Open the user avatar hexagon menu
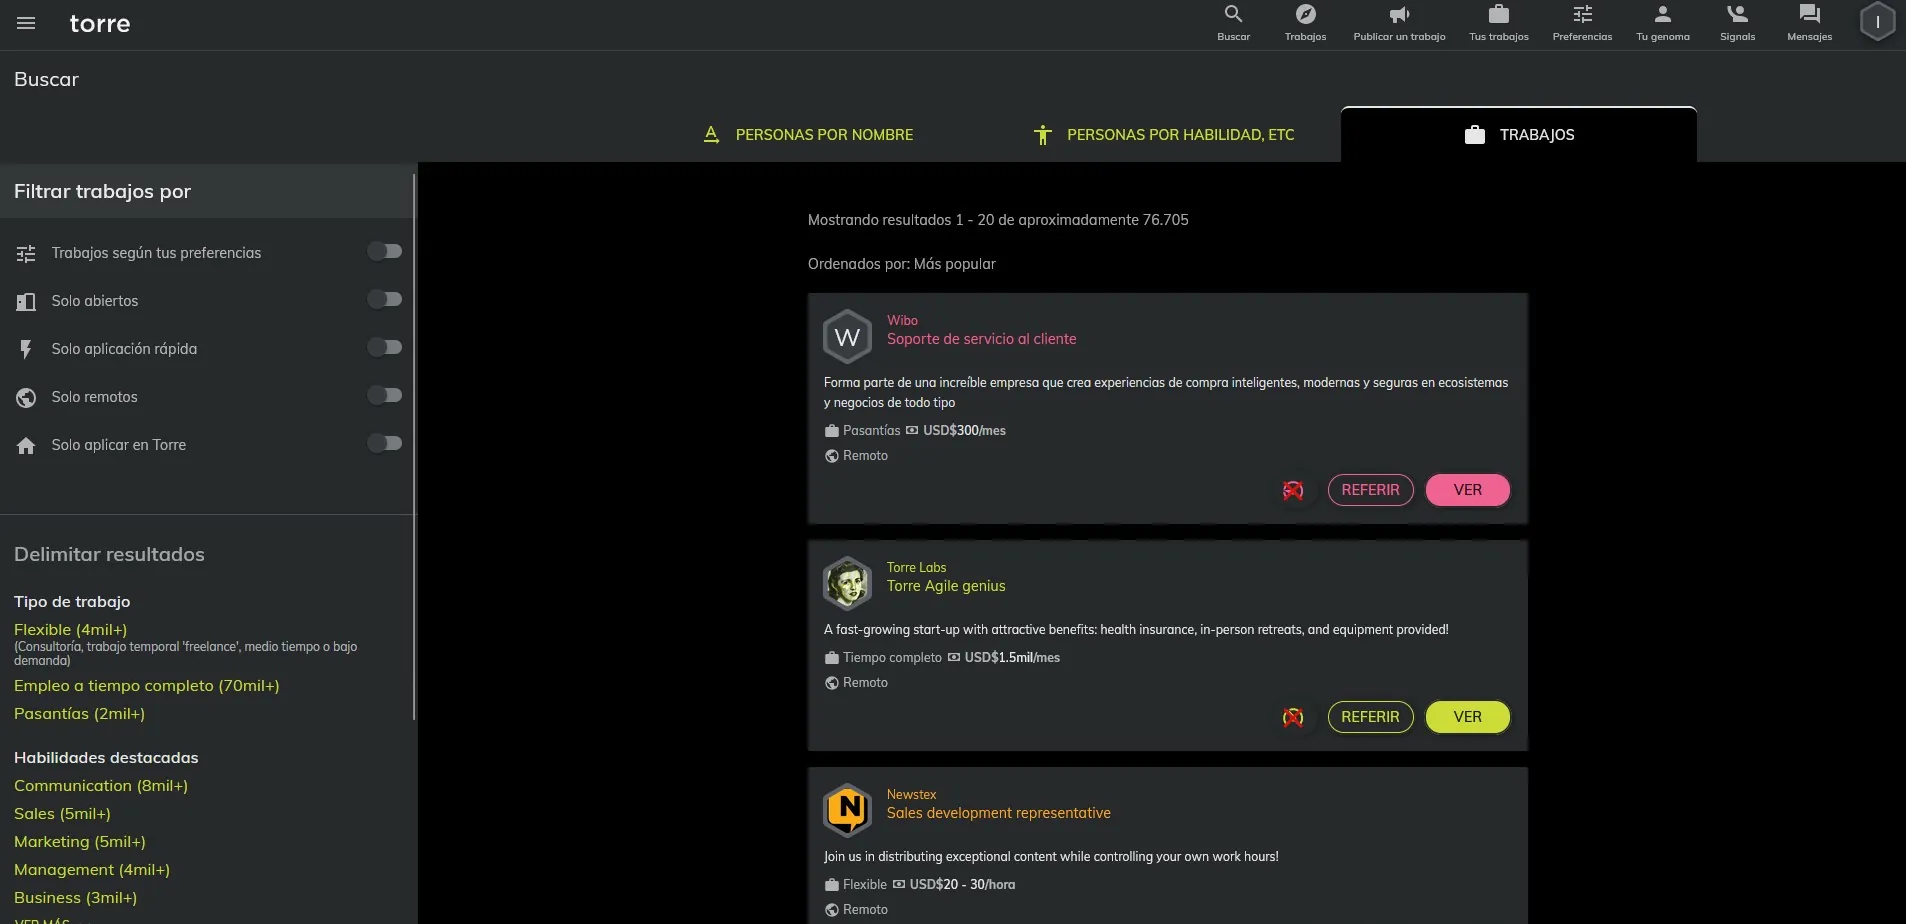 (x=1877, y=22)
